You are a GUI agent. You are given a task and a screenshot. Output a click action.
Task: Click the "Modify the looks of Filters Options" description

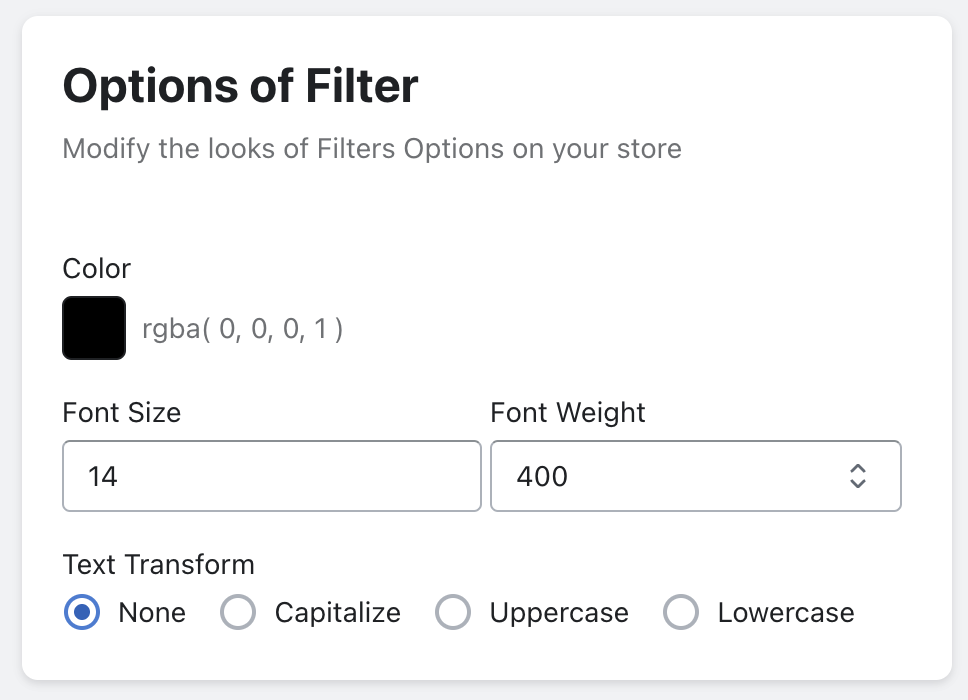[372, 150]
